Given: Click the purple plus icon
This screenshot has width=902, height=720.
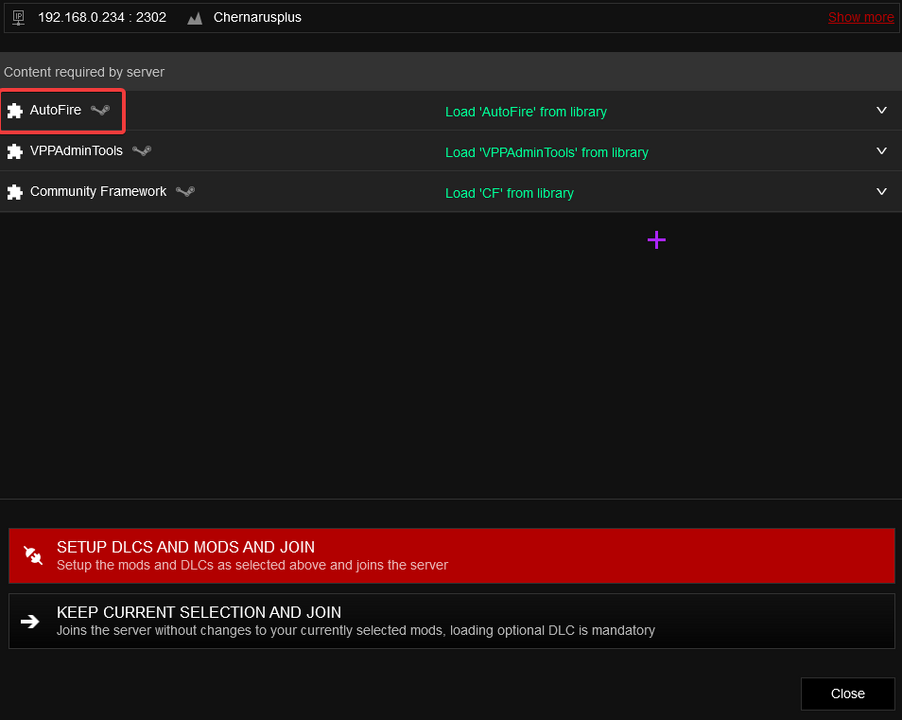Looking at the screenshot, I should [656, 240].
